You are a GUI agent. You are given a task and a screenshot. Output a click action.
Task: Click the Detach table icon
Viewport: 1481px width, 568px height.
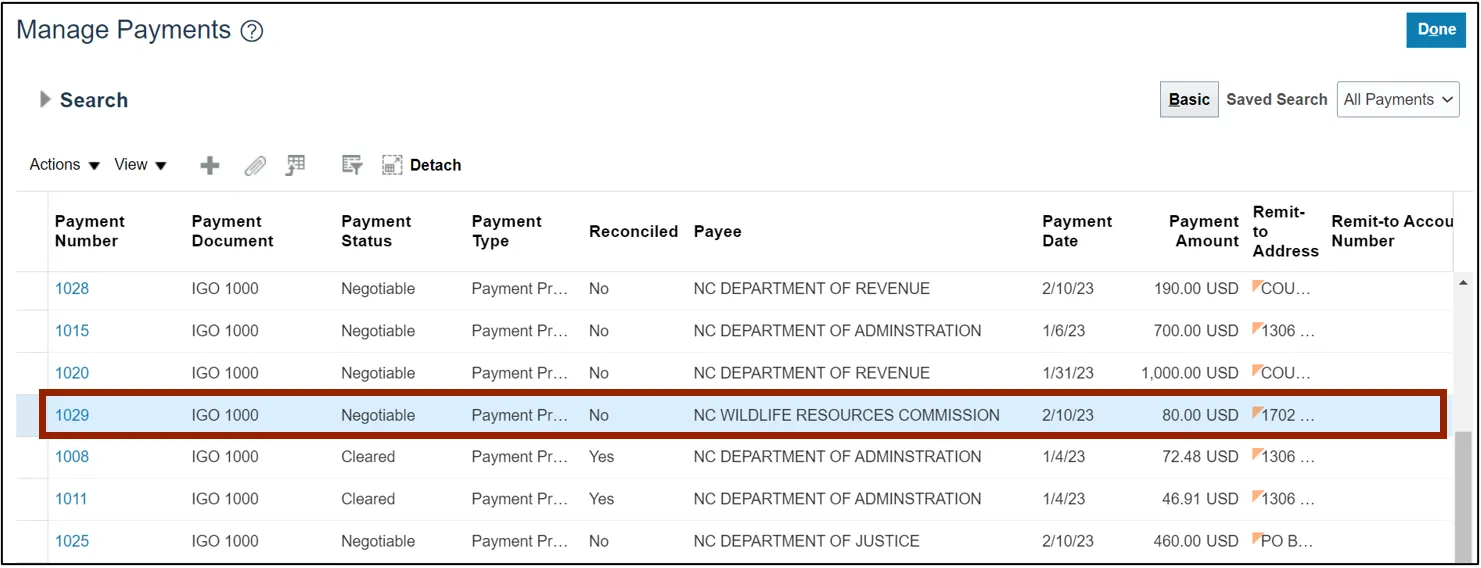click(422, 165)
